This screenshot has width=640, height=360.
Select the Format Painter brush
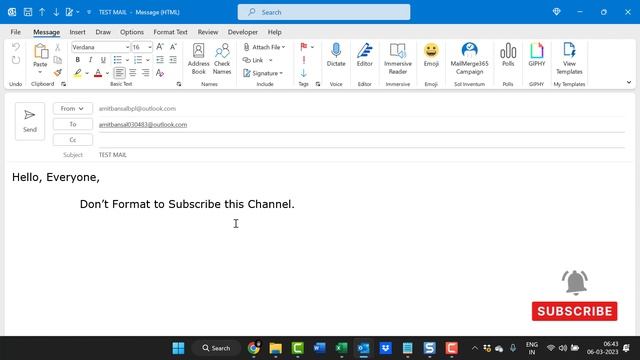[x=58, y=73]
